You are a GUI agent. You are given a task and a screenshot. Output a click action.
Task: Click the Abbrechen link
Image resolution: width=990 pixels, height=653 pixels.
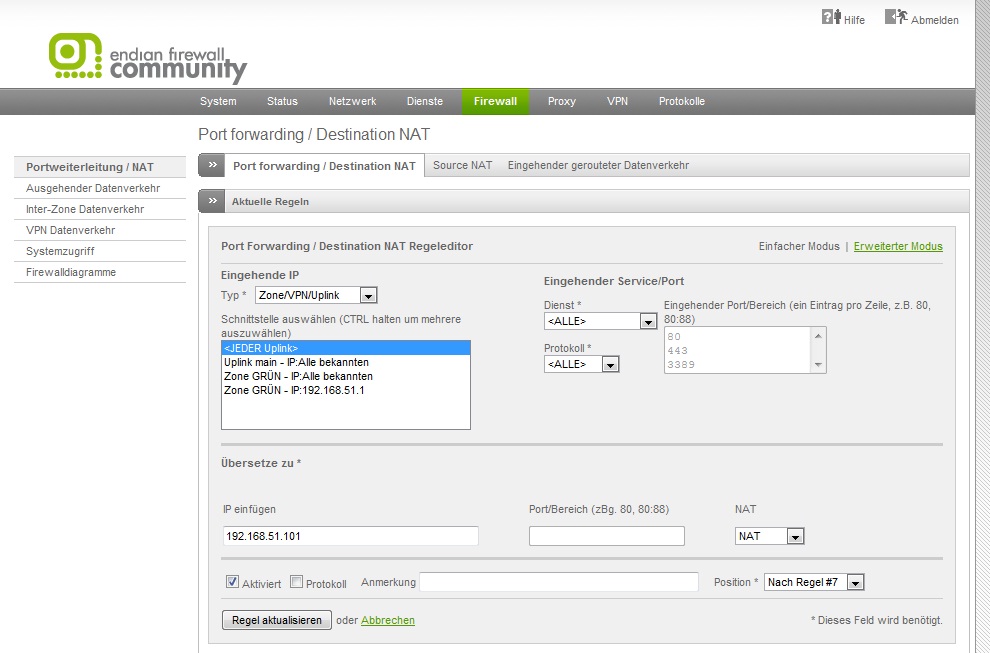[388, 620]
